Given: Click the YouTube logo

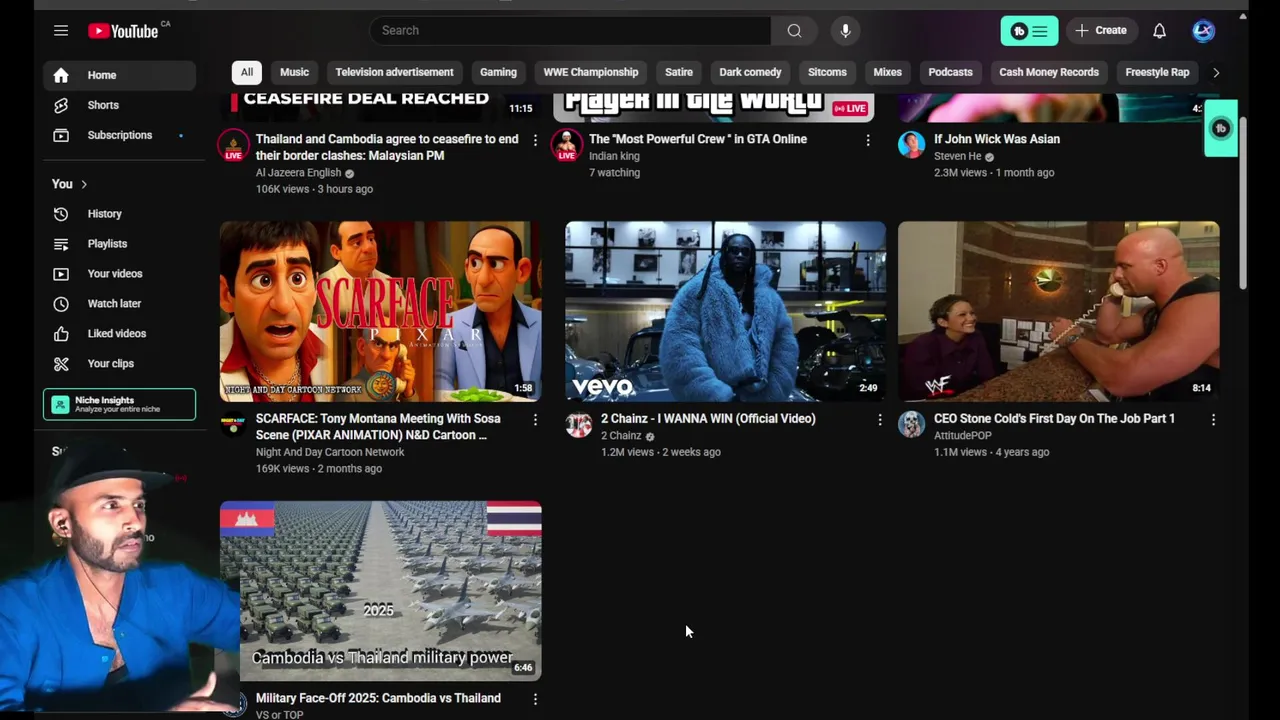Looking at the screenshot, I should pyautogui.click(x=123, y=31).
